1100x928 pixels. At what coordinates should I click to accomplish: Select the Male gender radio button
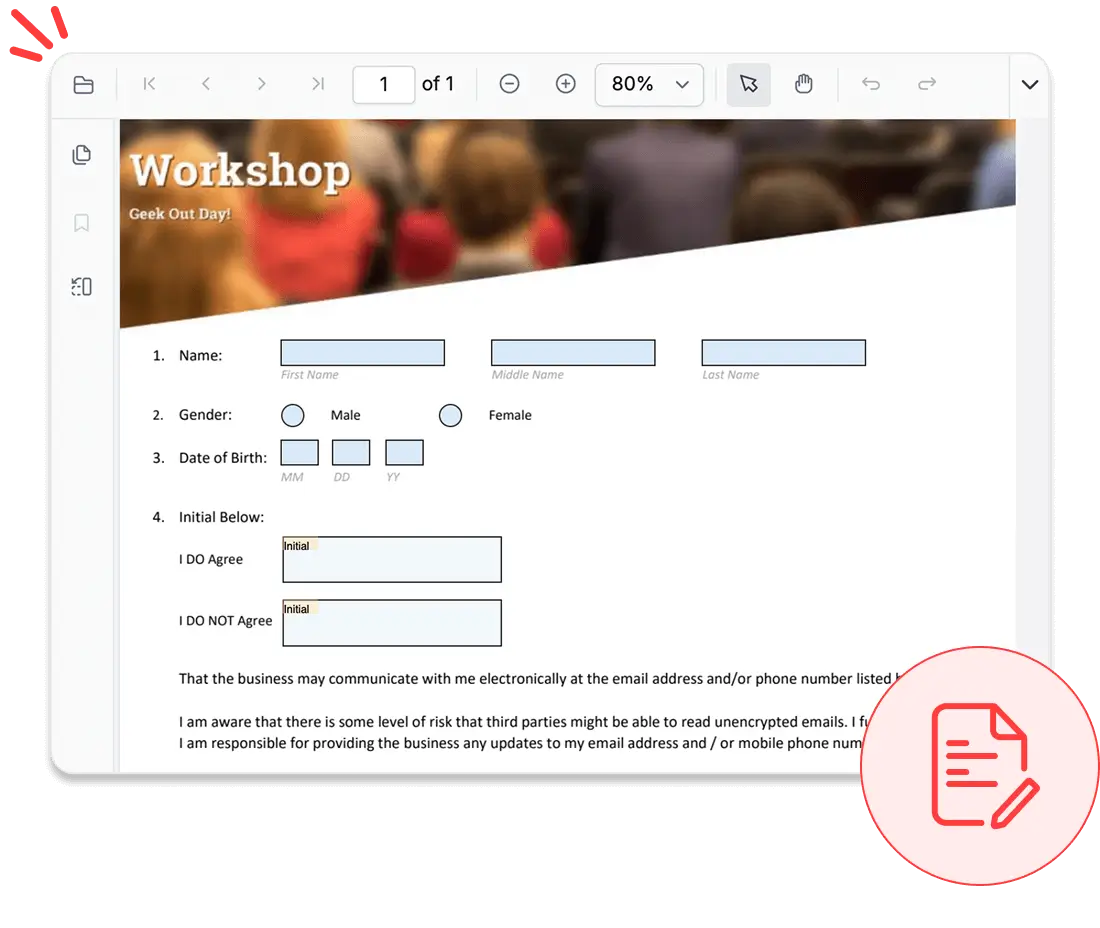[293, 415]
